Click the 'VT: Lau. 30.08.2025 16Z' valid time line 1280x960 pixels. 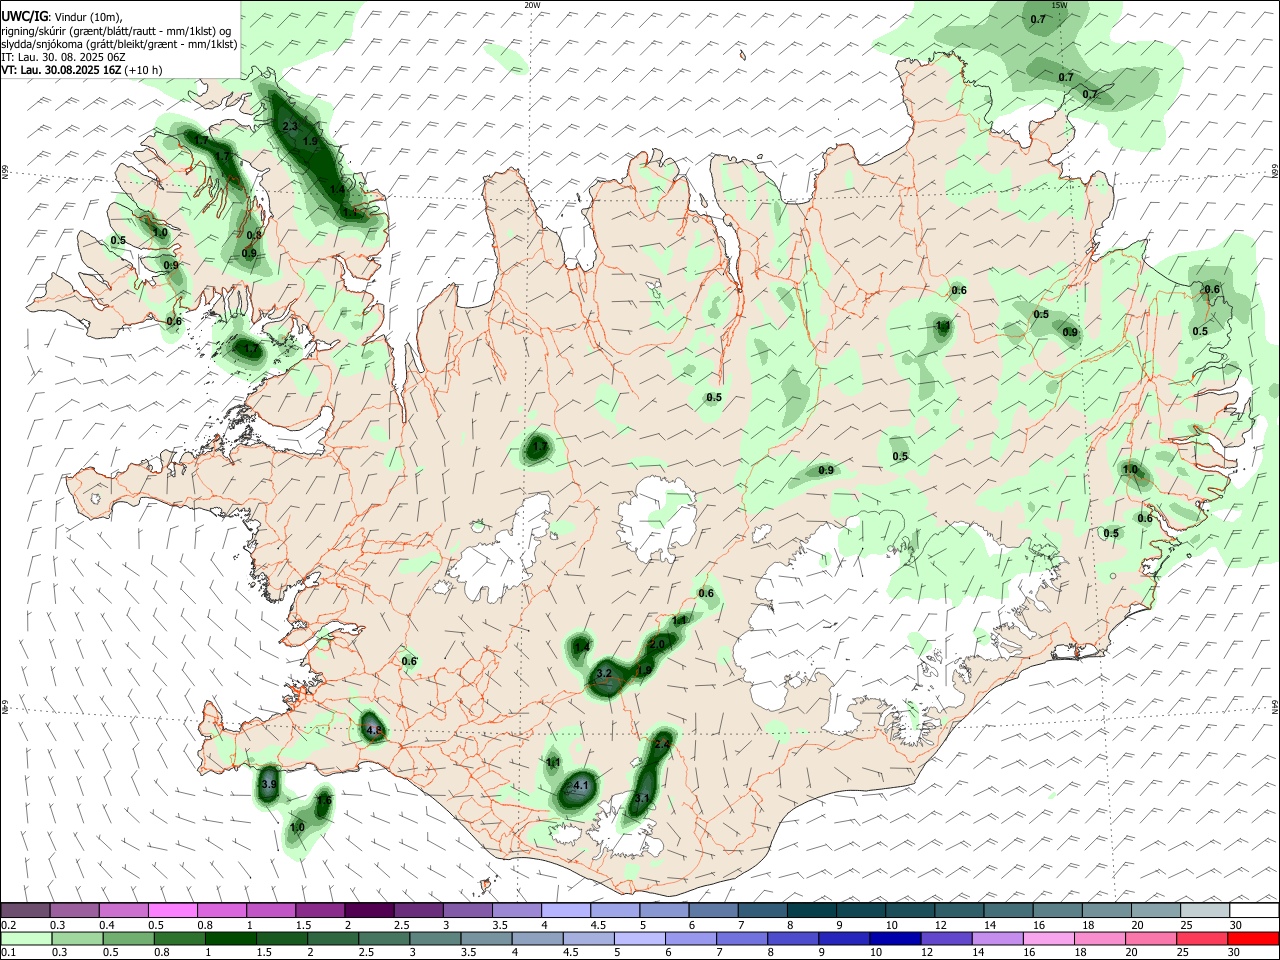(61, 70)
